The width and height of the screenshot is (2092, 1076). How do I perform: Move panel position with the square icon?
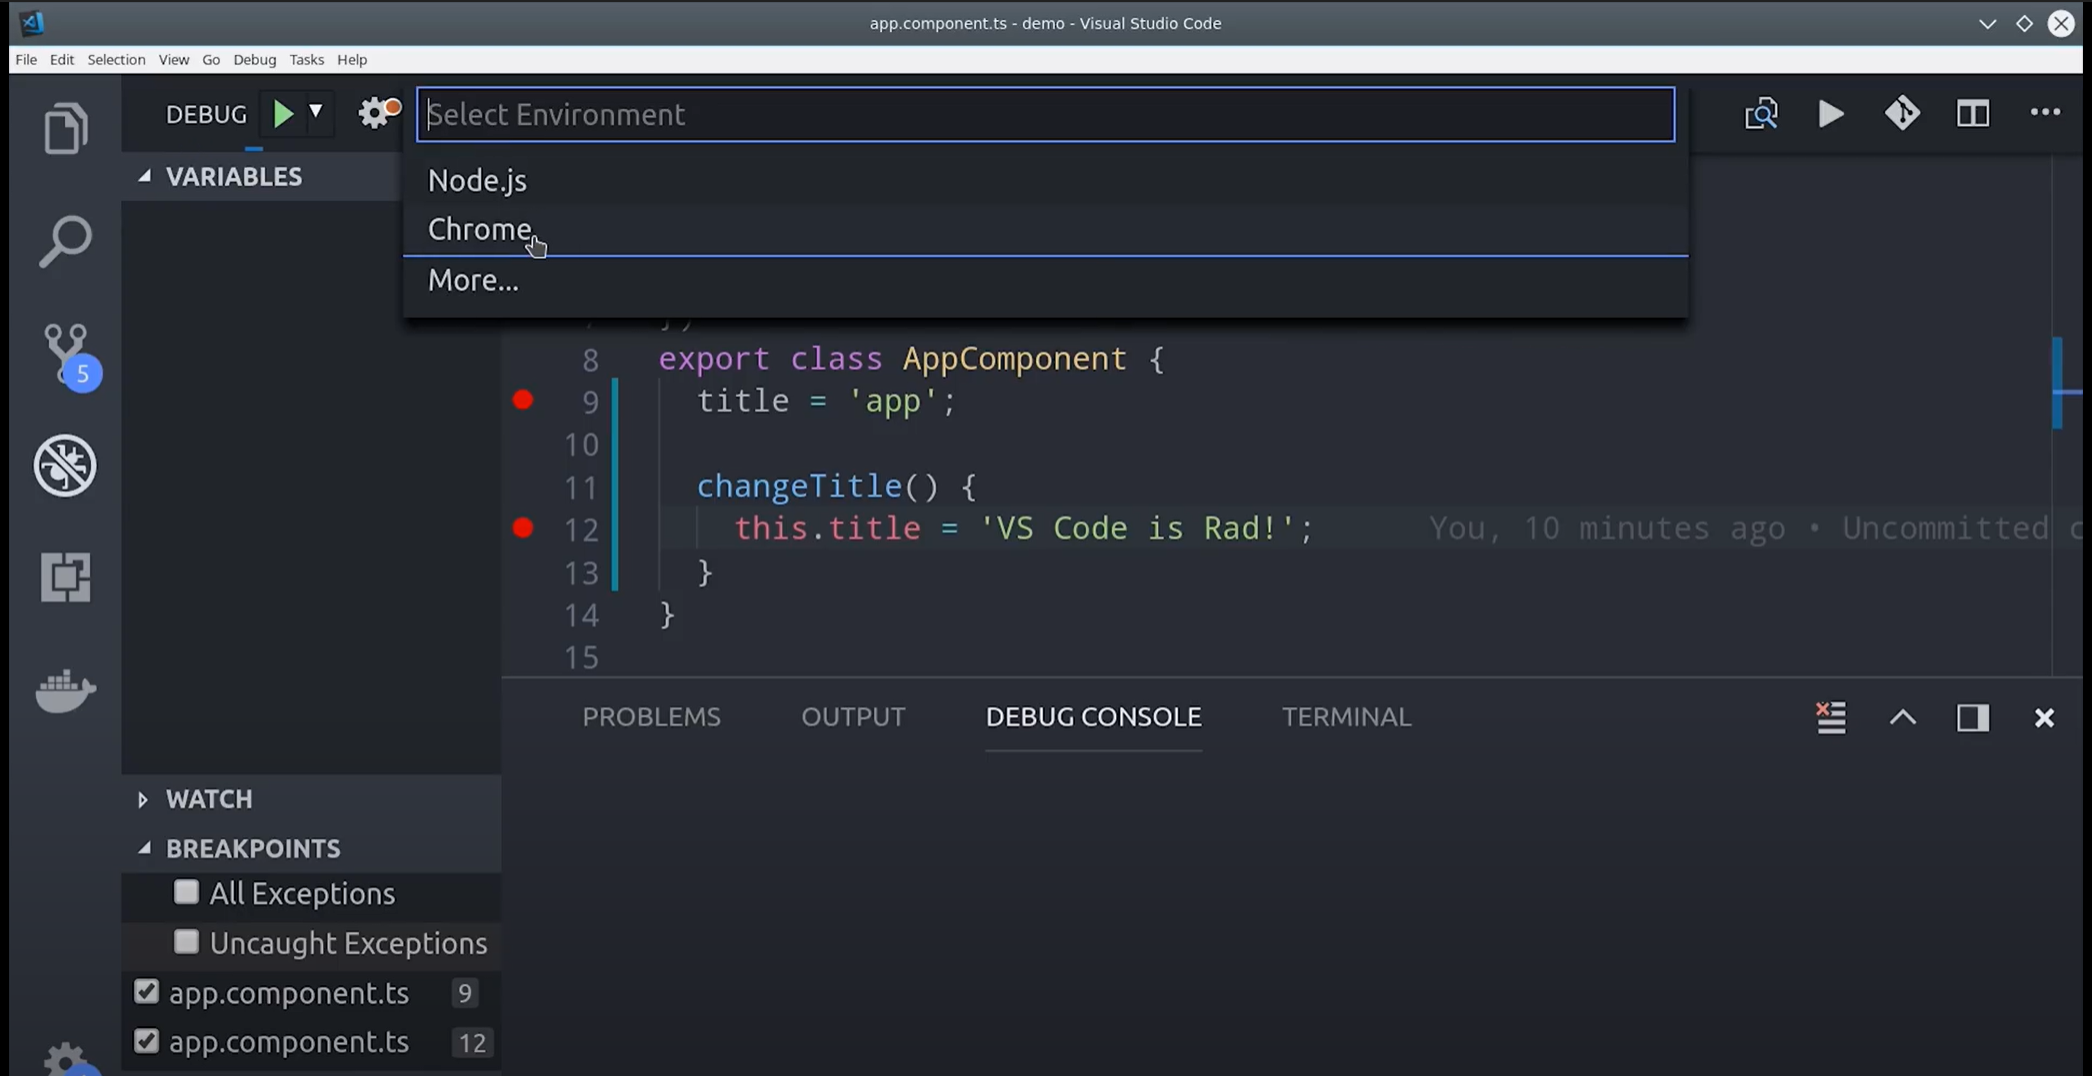(1973, 718)
